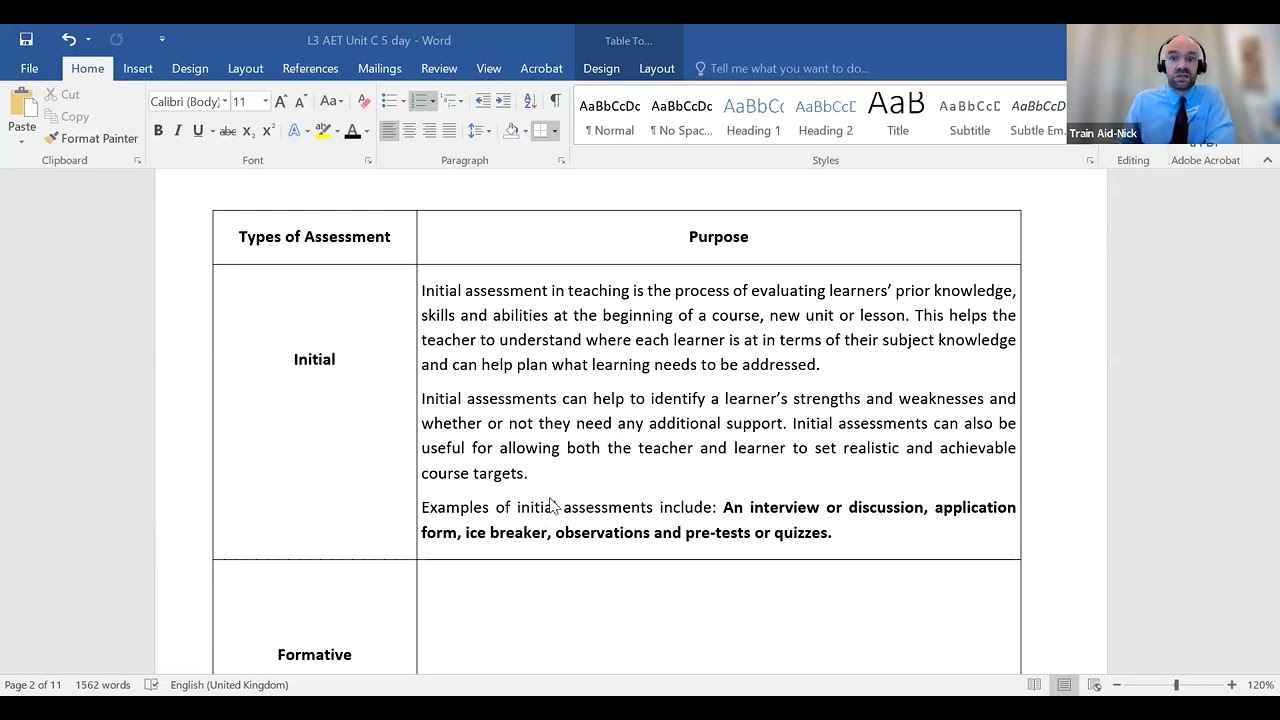The image size is (1280, 720).
Task: Increase paragraph indent
Action: coord(503,101)
